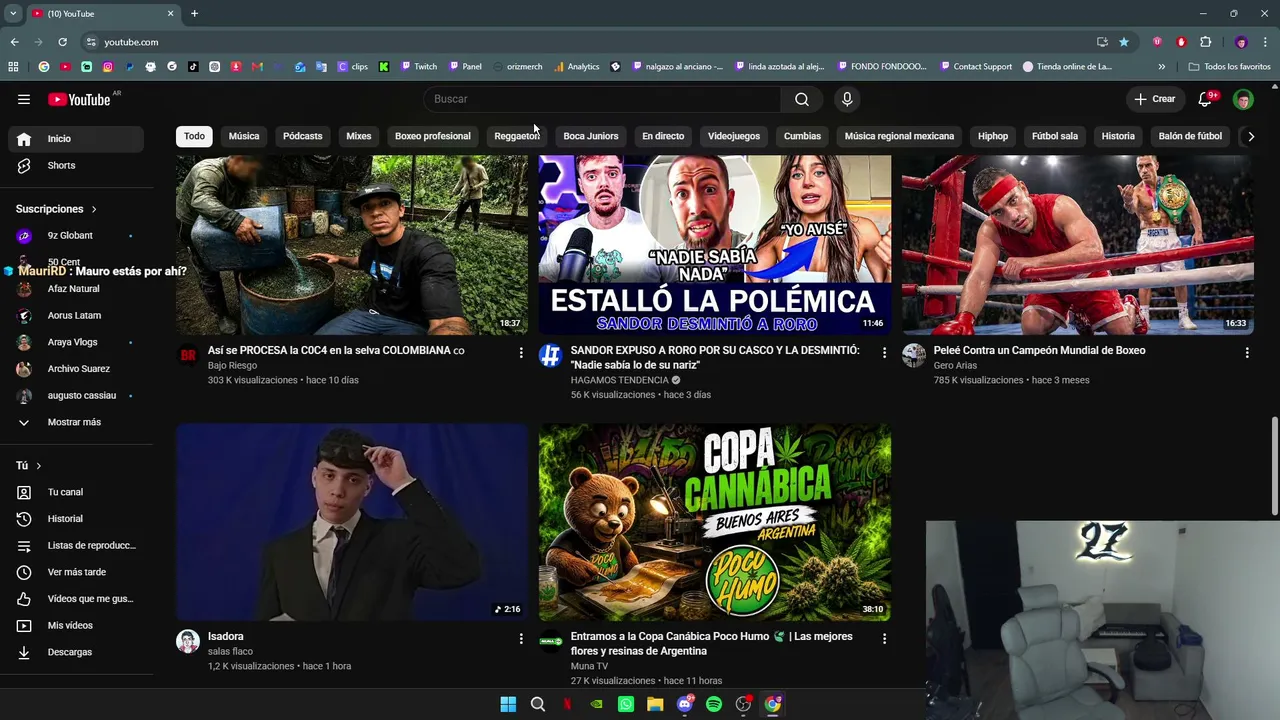Open Chrome's three-dot menu

1266,42
